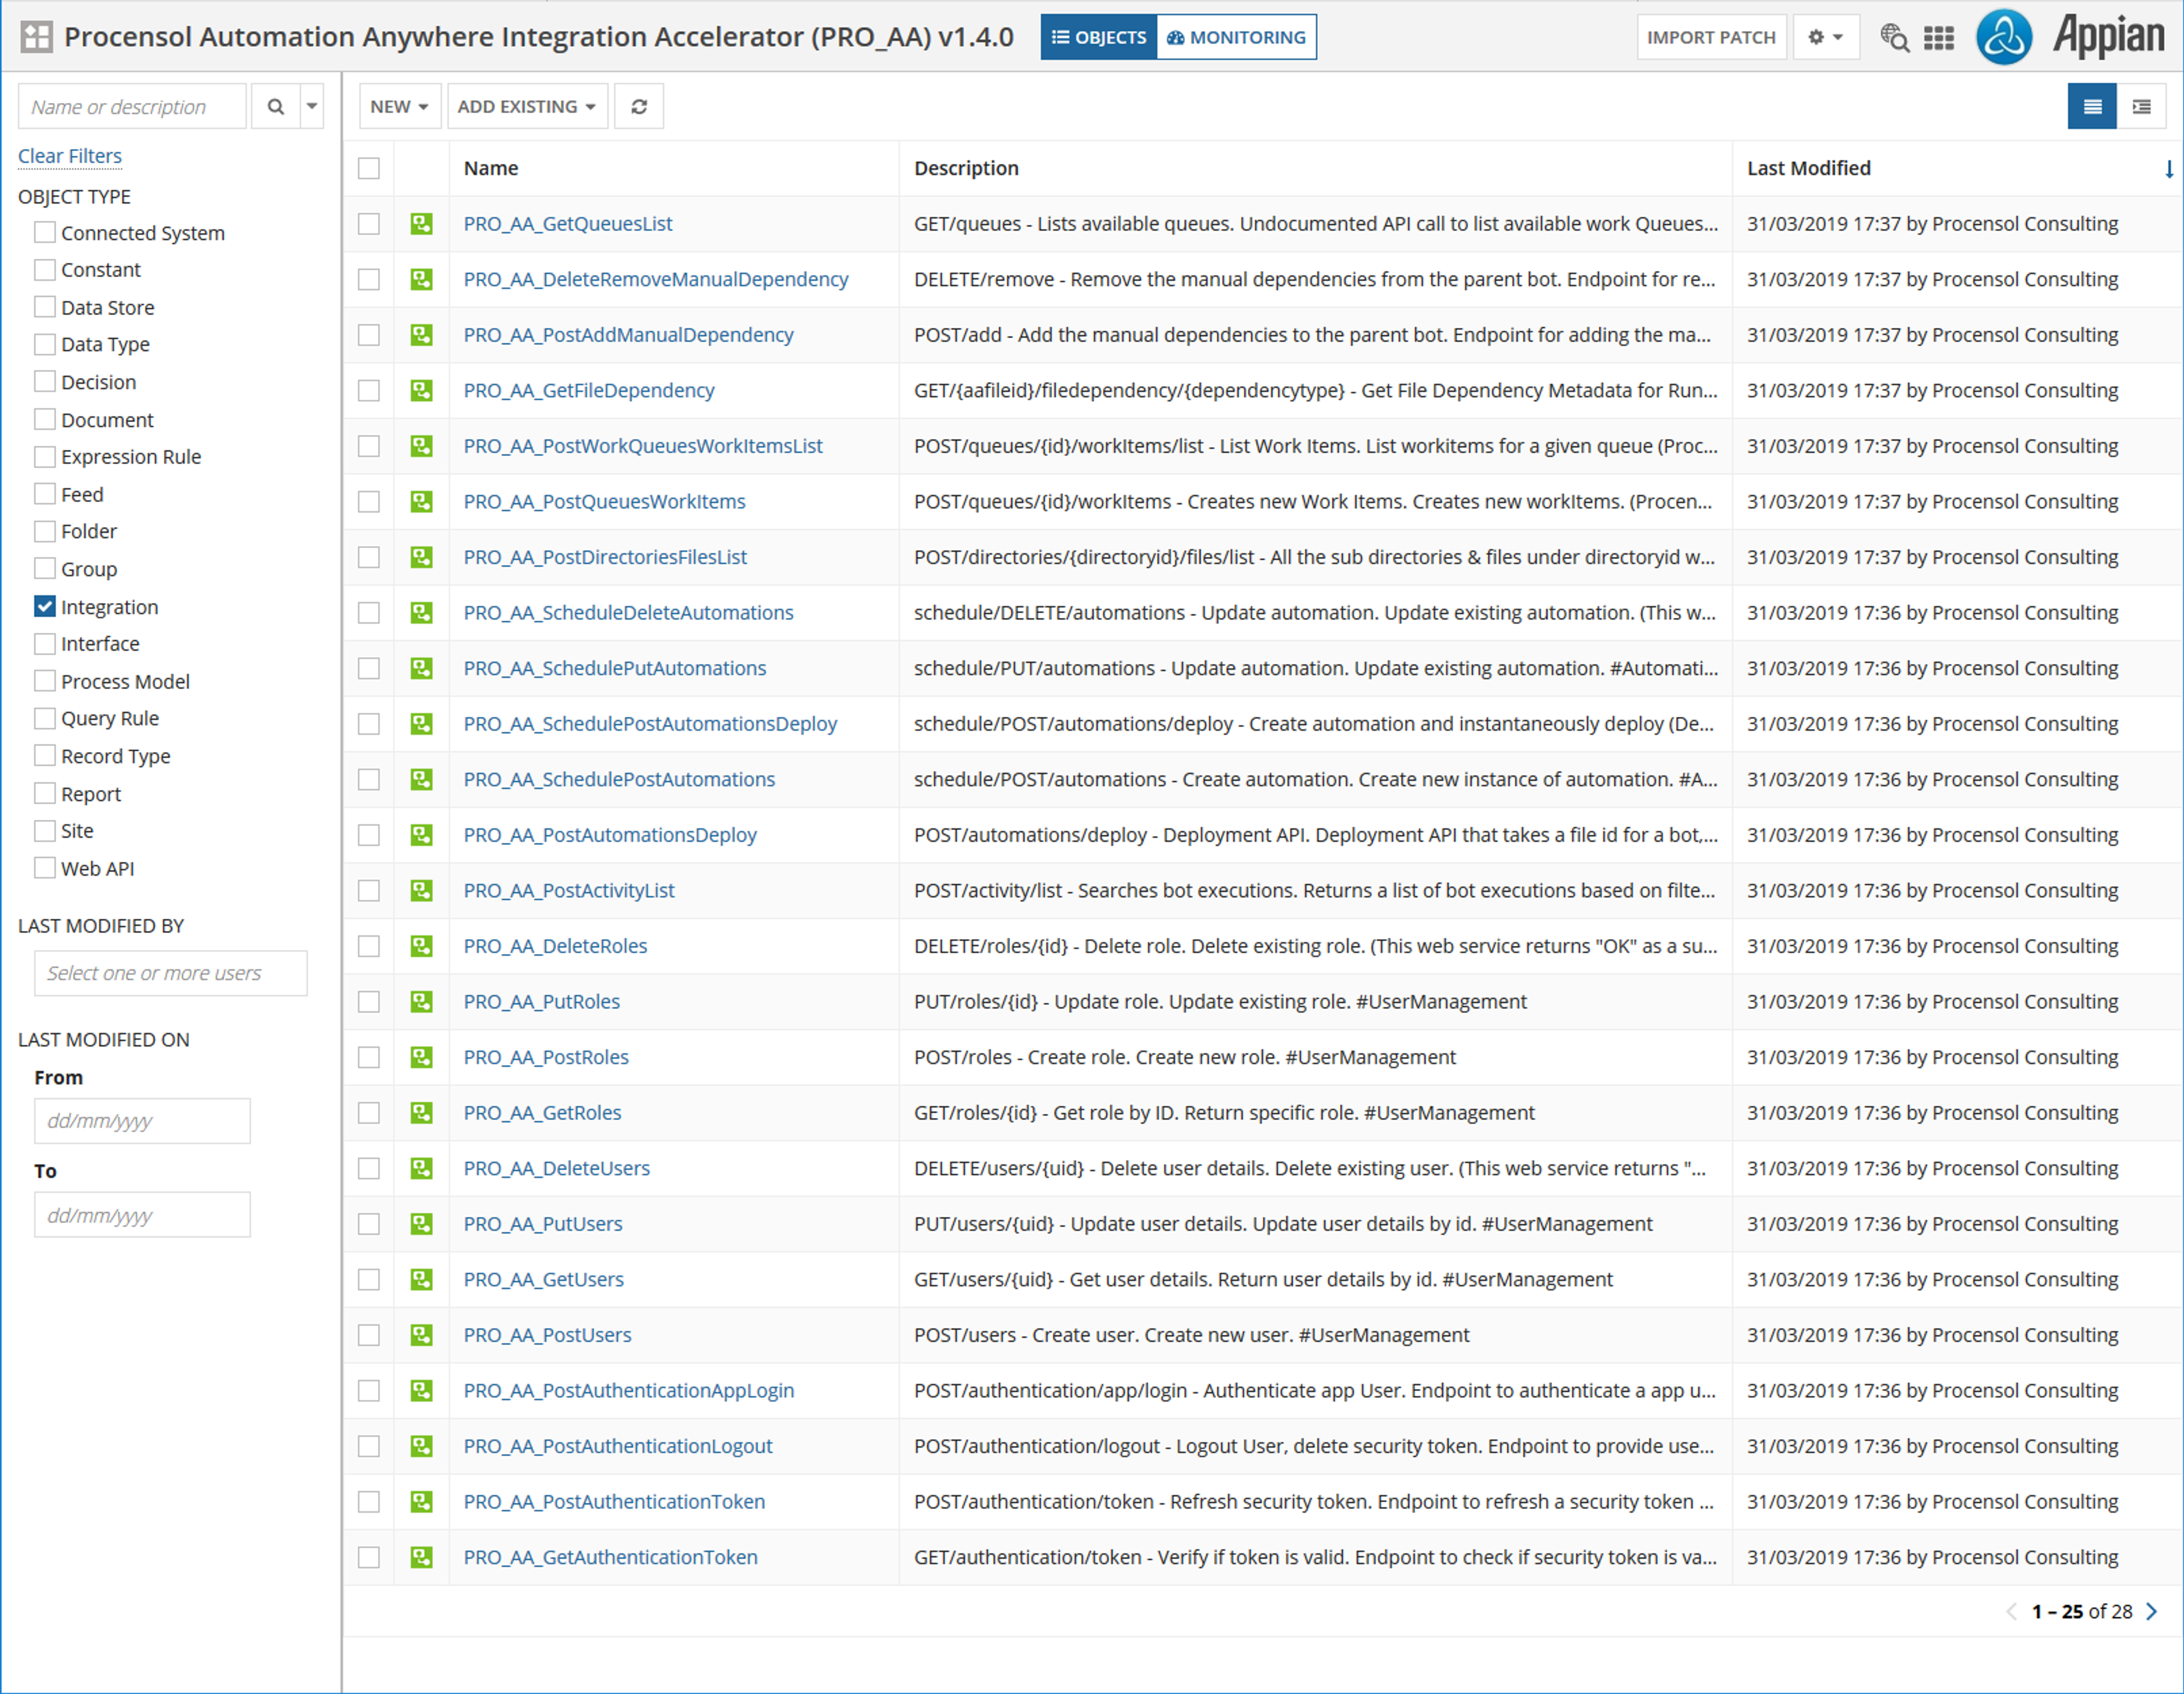The height and width of the screenshot is (1694, 2184).
Task: Sort by the Name column header
Action: [x=490, y=168]
